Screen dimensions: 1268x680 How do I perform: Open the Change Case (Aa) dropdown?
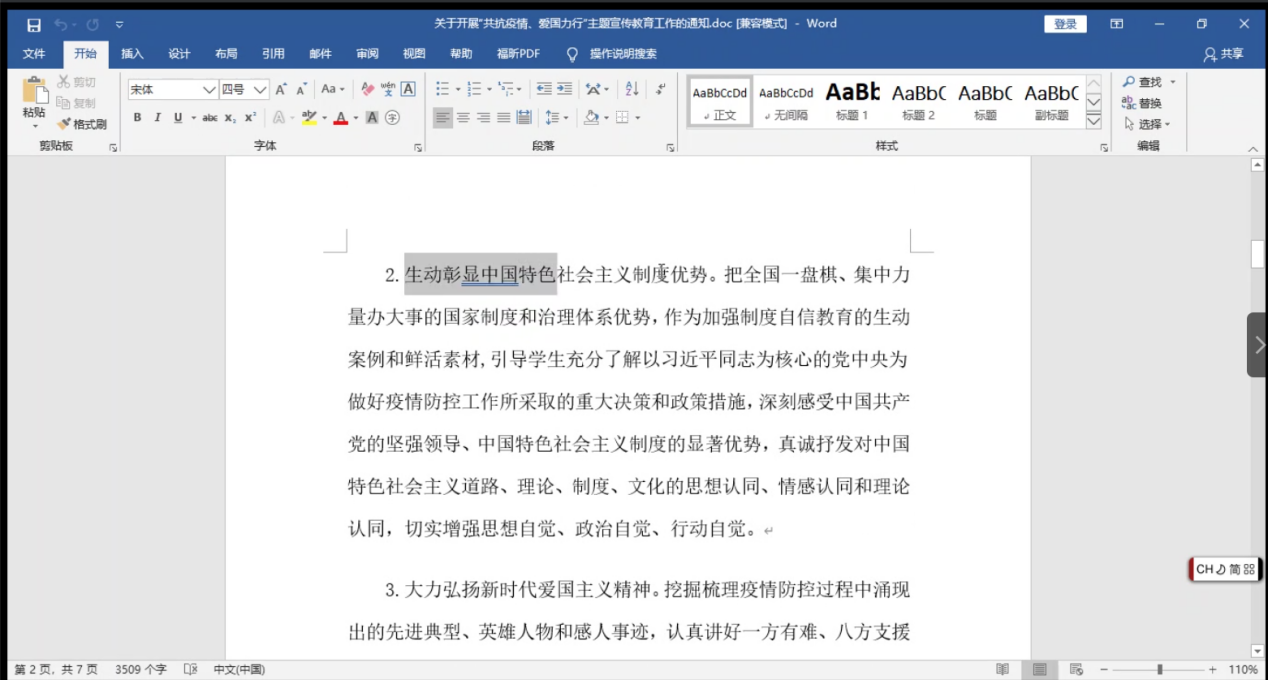click(333, 89)
